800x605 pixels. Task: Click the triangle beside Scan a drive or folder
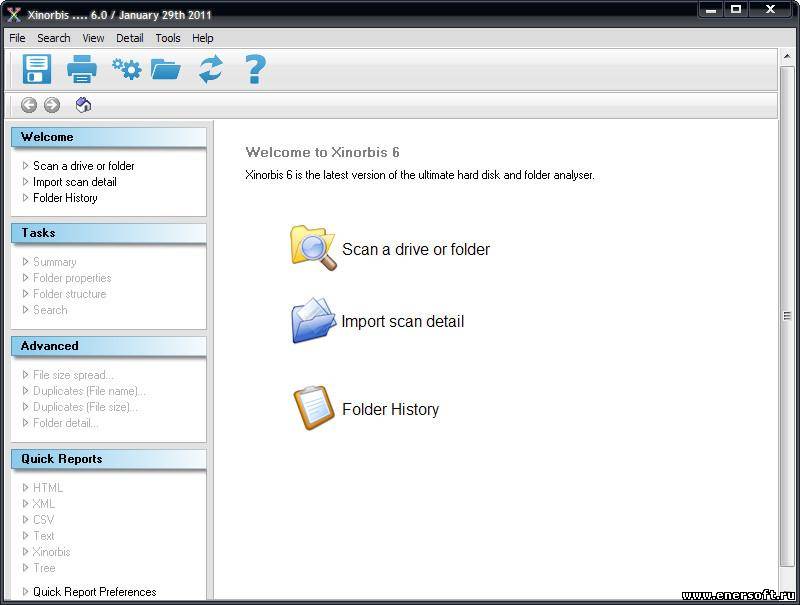point(26,166)
